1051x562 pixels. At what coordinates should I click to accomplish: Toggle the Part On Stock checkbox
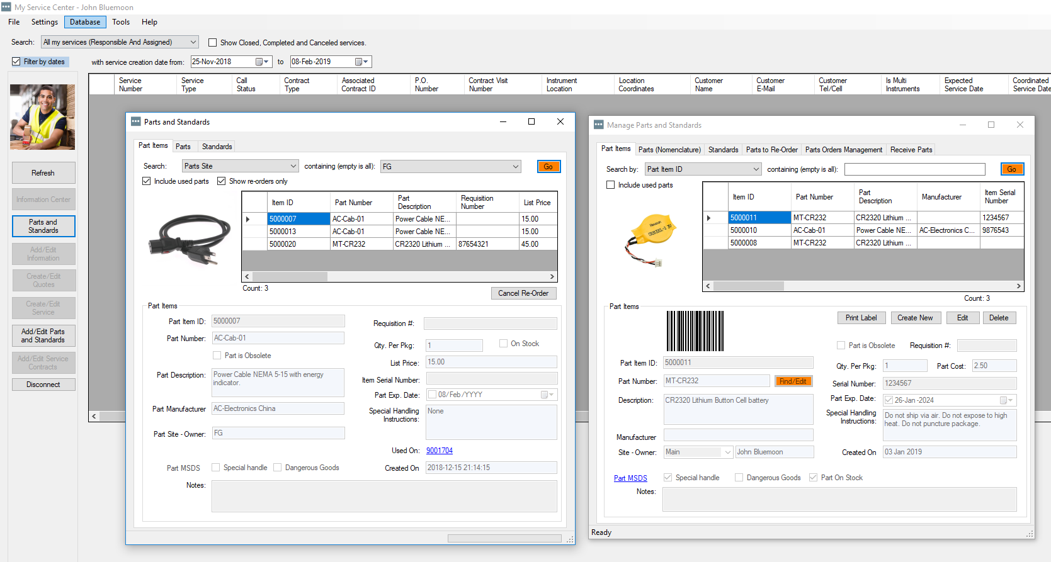pyautogui.click(x=813, y=477)
